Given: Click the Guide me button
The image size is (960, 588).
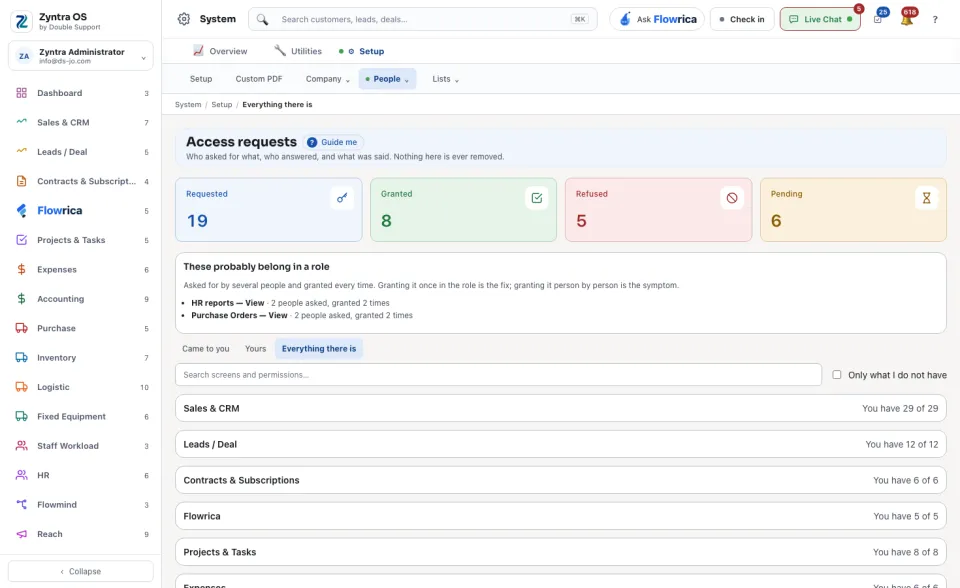Looking at the screenshot, I should (x=333, y=142).
